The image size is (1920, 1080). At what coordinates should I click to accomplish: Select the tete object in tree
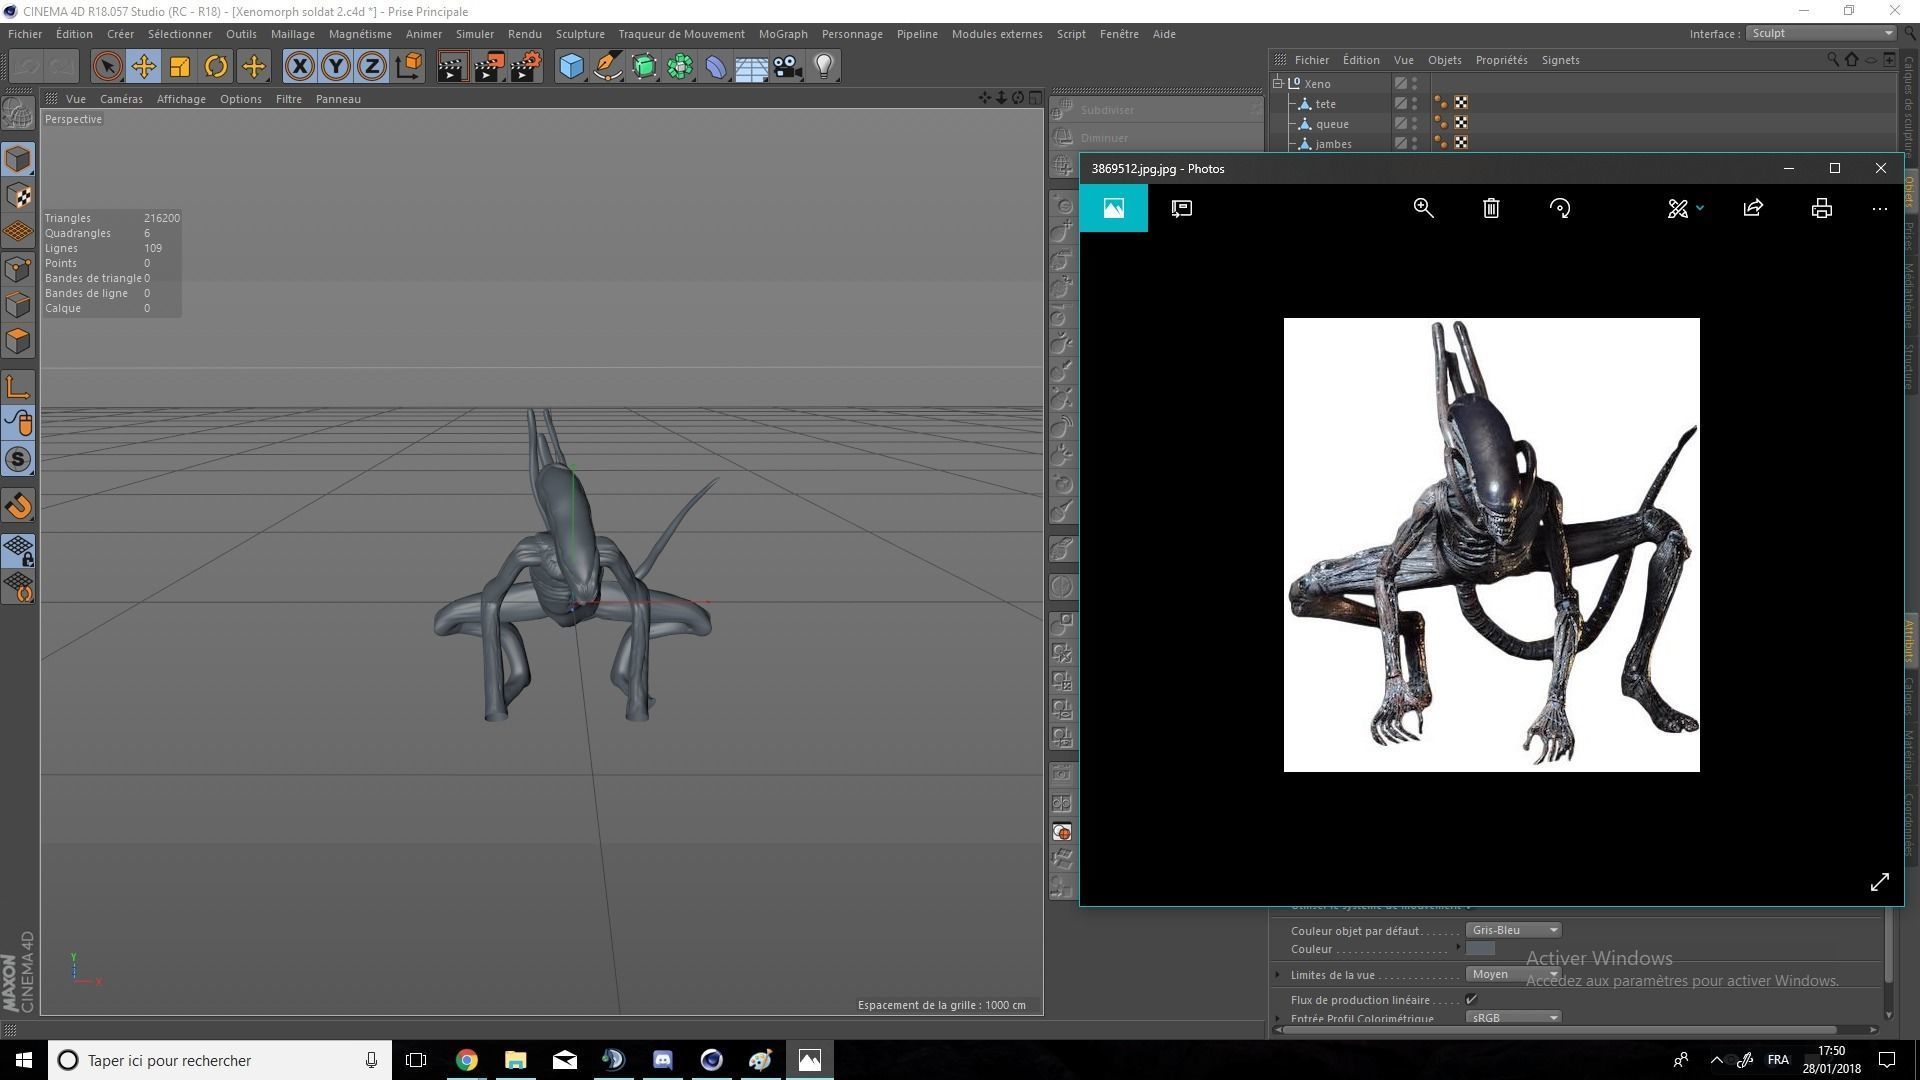(x=1325, y=104)
